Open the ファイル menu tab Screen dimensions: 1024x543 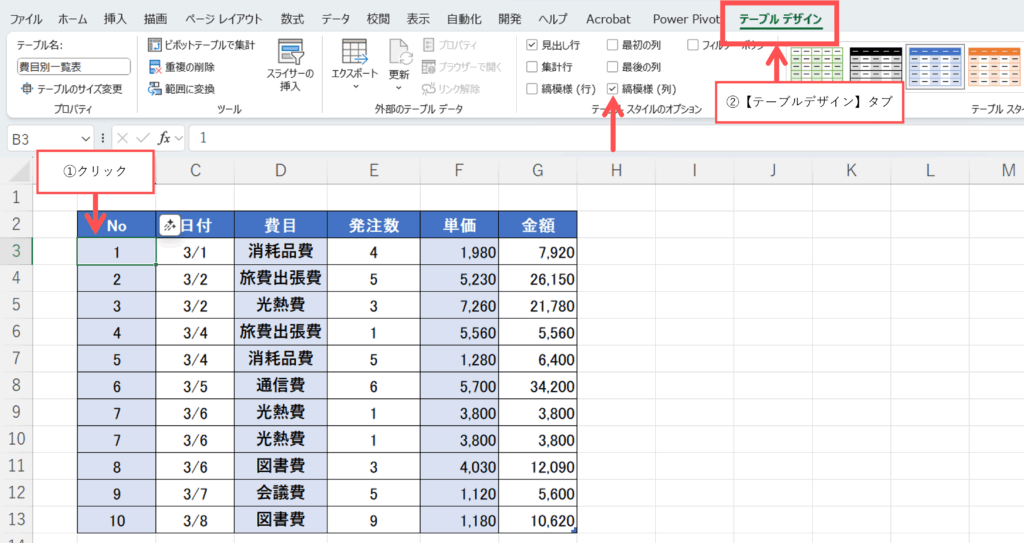click(x=26, y=19)
